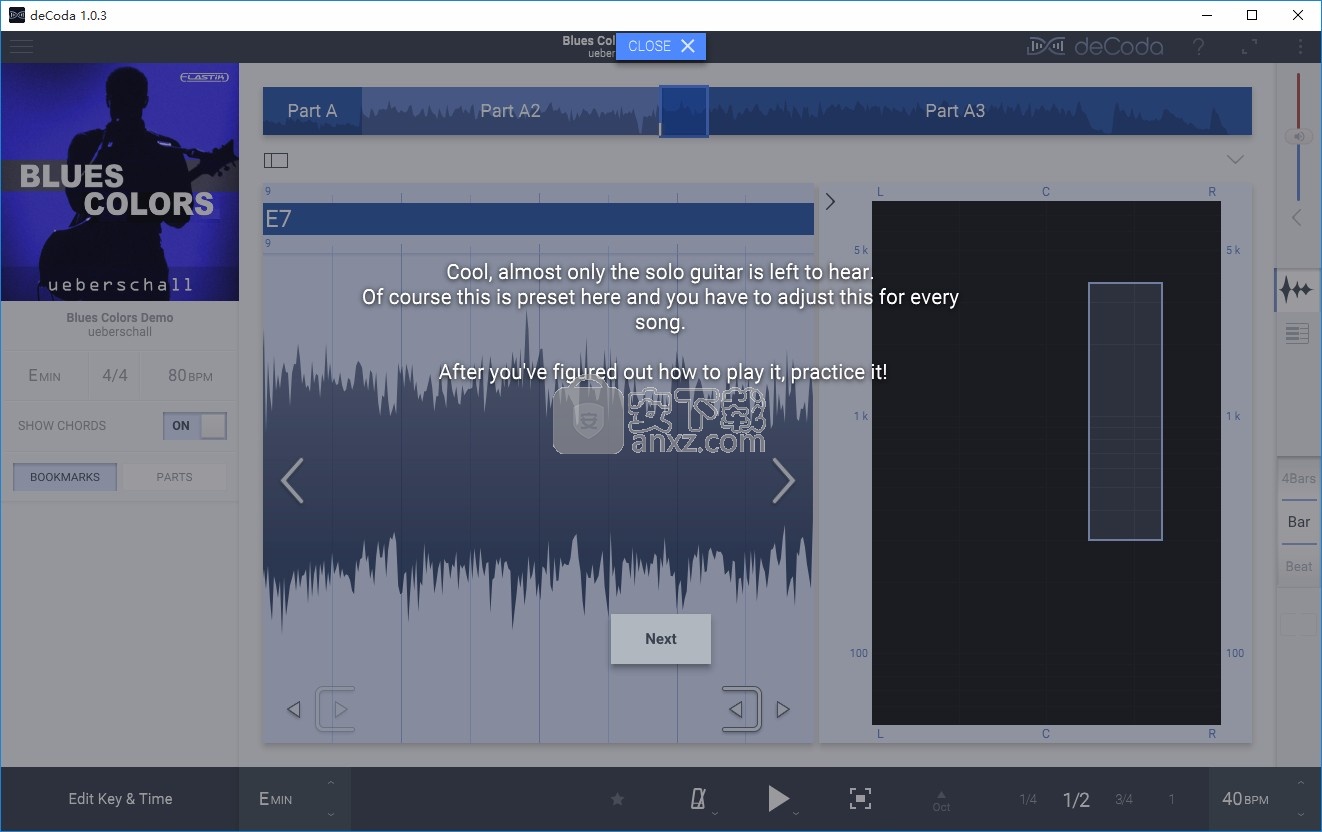Click the 4/4 time signature
This screenshot has width=1322, height=832.
coord(115,376)
